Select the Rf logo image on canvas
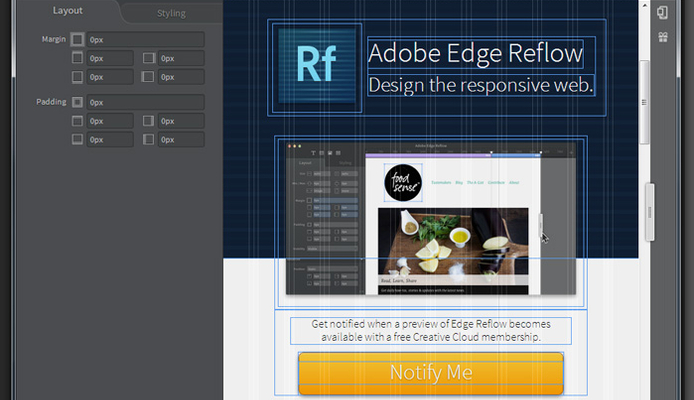This screenshot has height=400, width=694. point(317,66)
